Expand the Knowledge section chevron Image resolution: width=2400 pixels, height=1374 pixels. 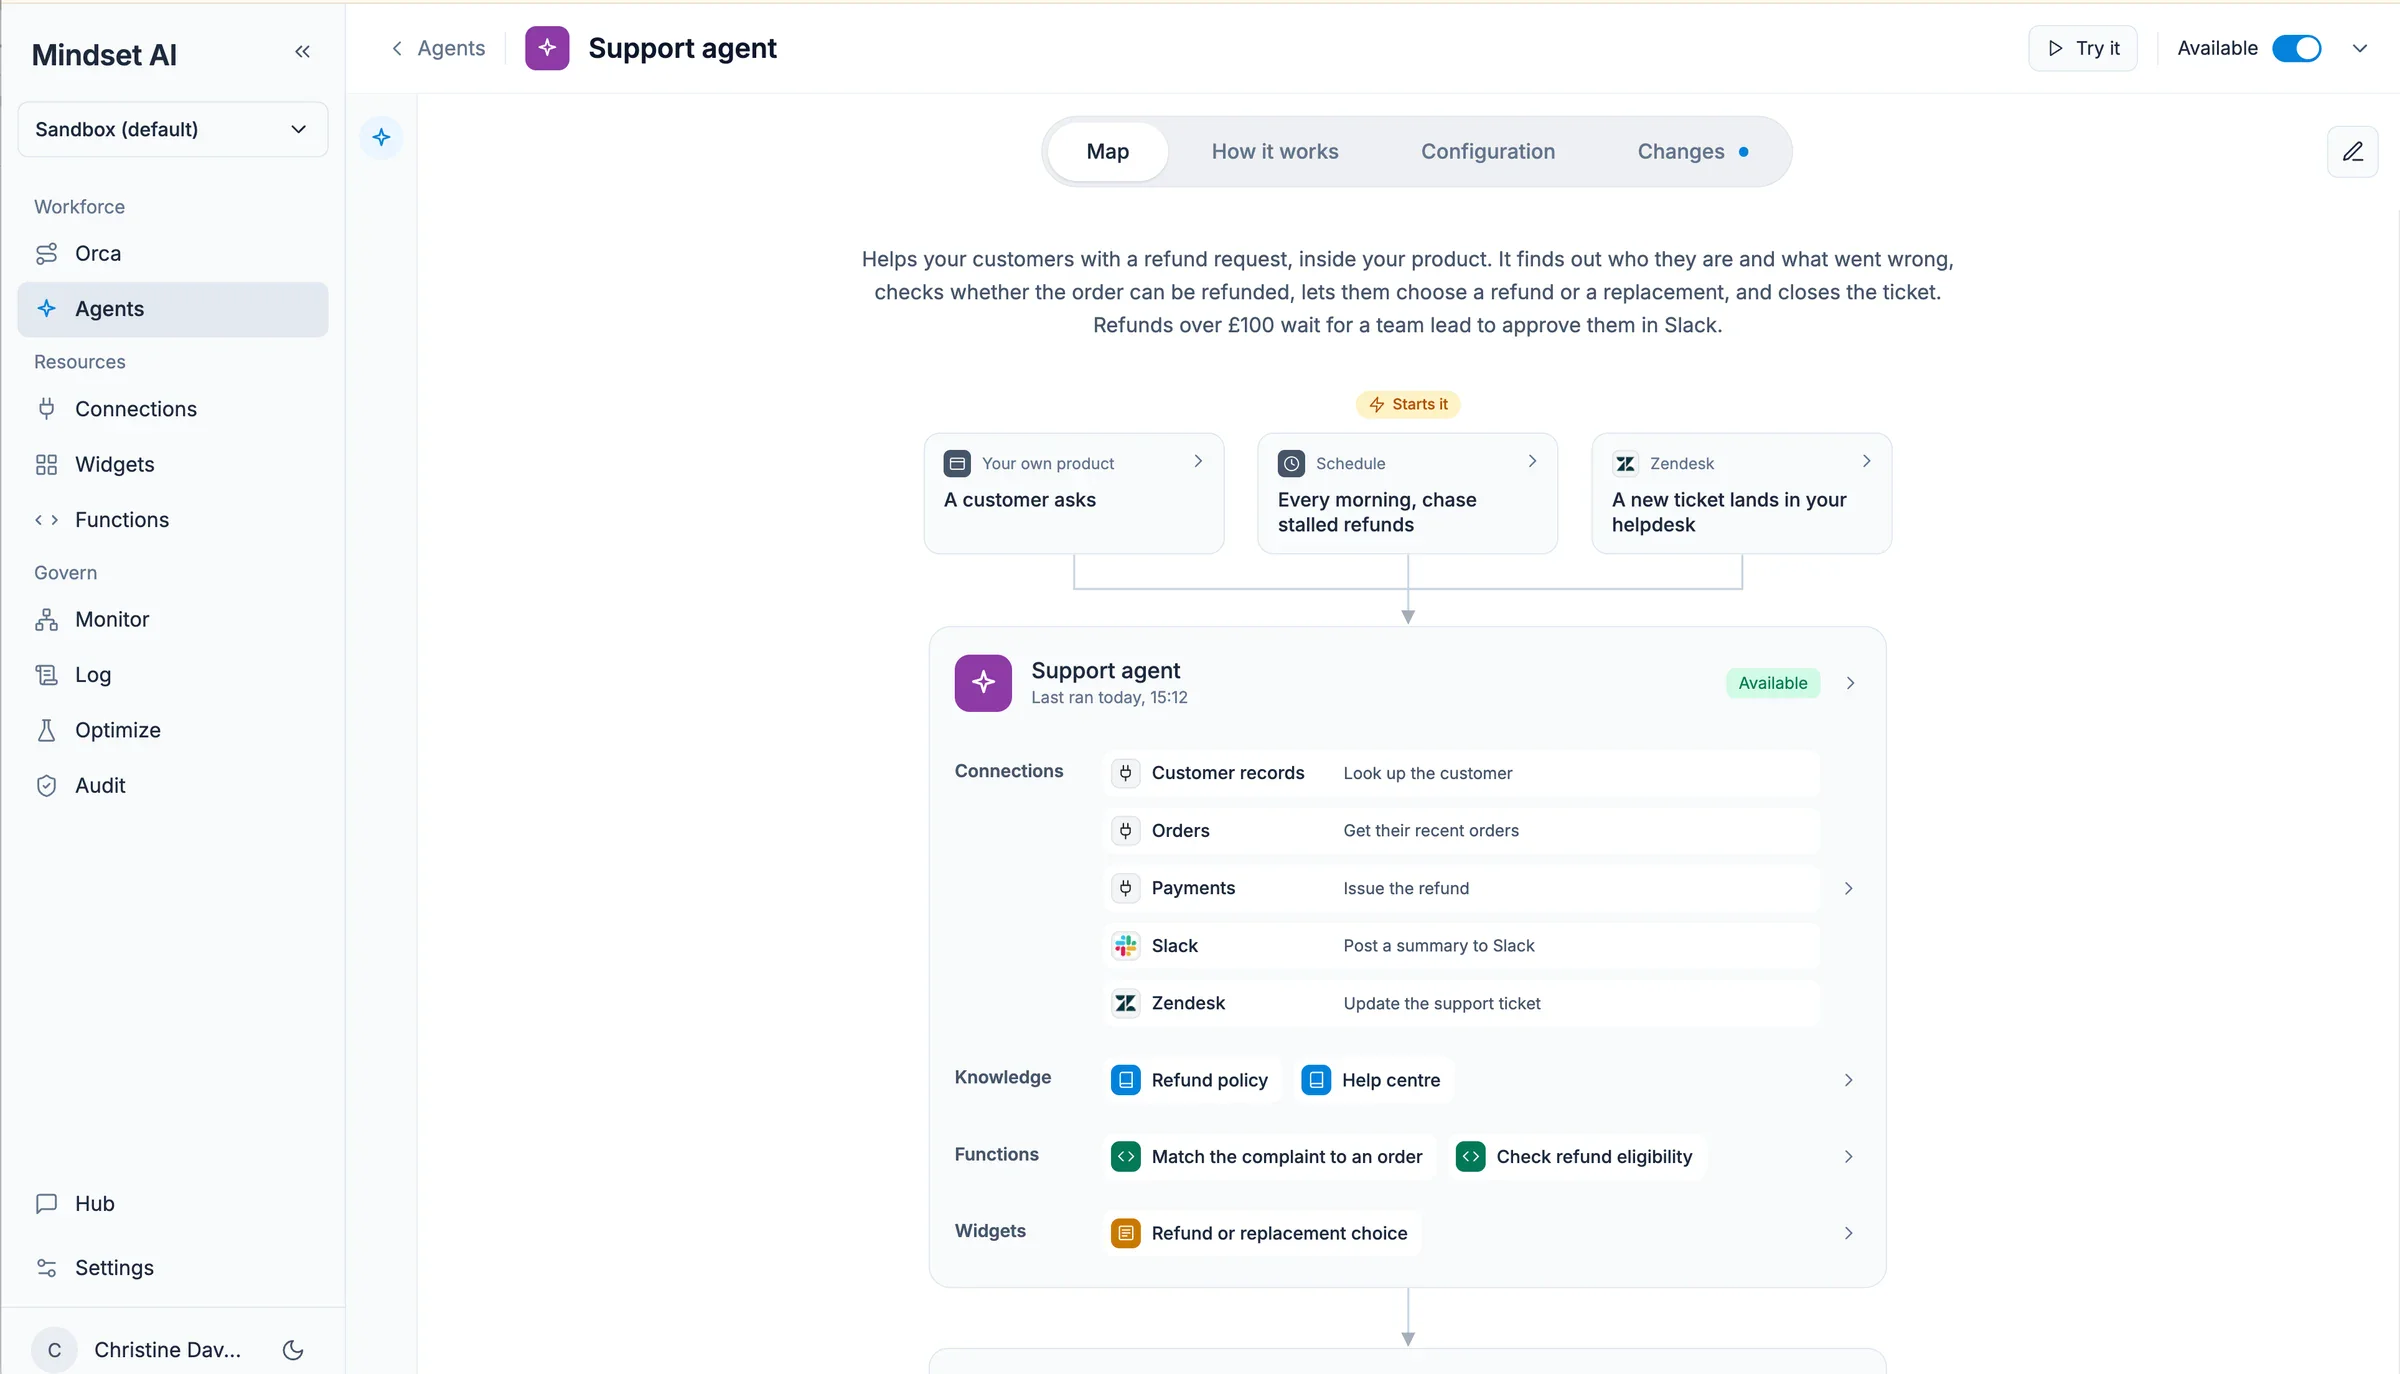1848,1080
